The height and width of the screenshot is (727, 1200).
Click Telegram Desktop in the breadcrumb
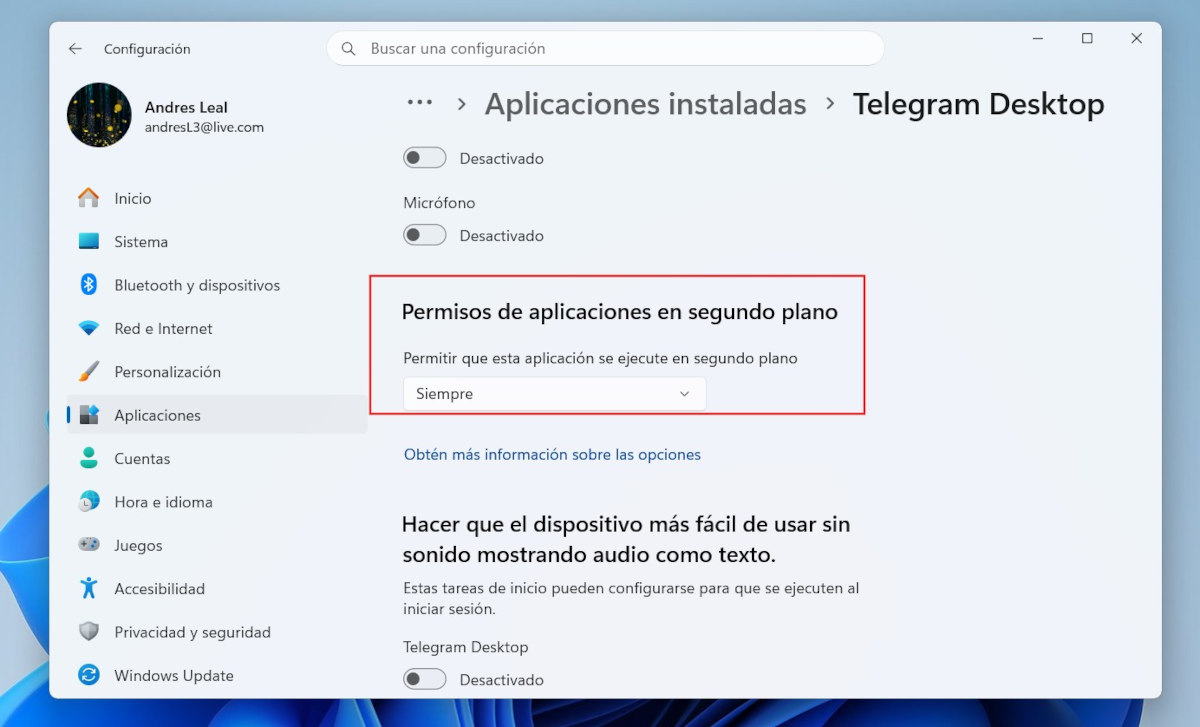click(x=978, y=103)
